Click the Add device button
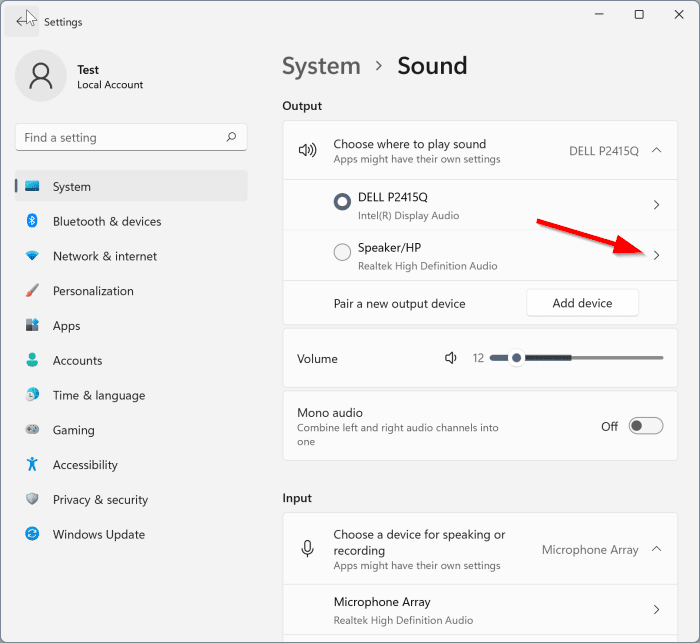Viewport: 700px width, 643px height. click(x=582, y=303)
